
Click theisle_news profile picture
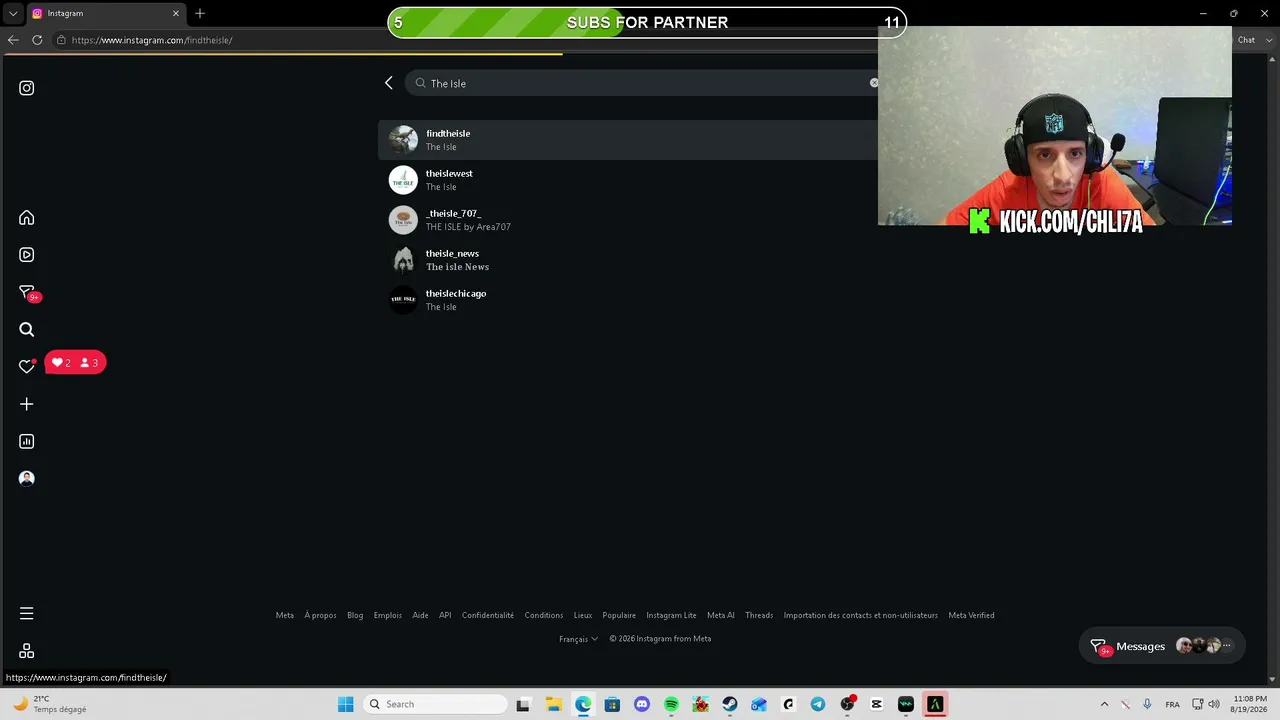point(403,260)
